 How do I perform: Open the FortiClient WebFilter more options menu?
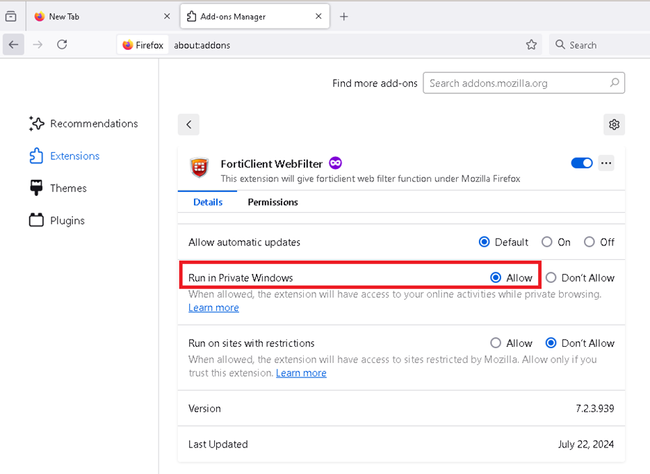[606, 163]
